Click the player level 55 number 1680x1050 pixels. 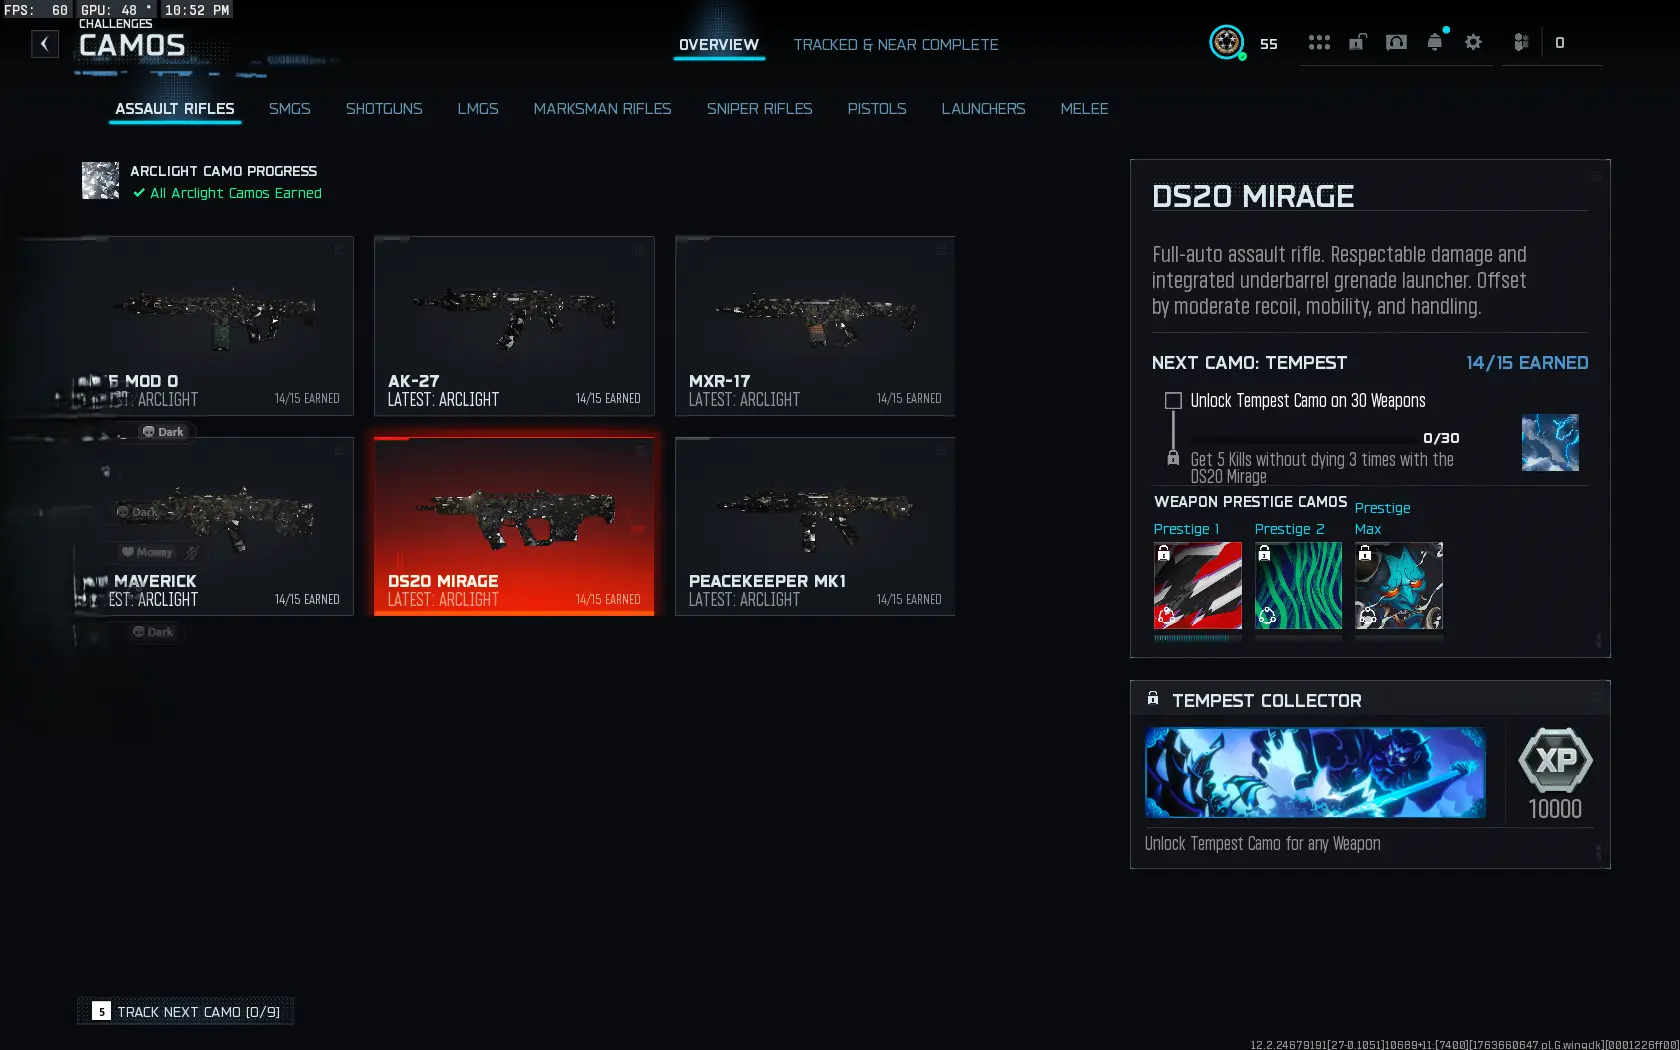pos(1269,44)
